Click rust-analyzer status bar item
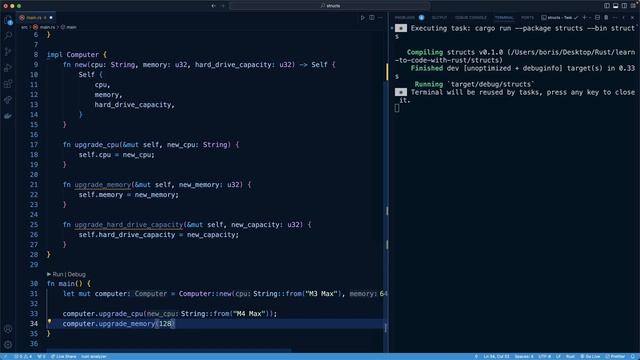 [x=93, y=356]
